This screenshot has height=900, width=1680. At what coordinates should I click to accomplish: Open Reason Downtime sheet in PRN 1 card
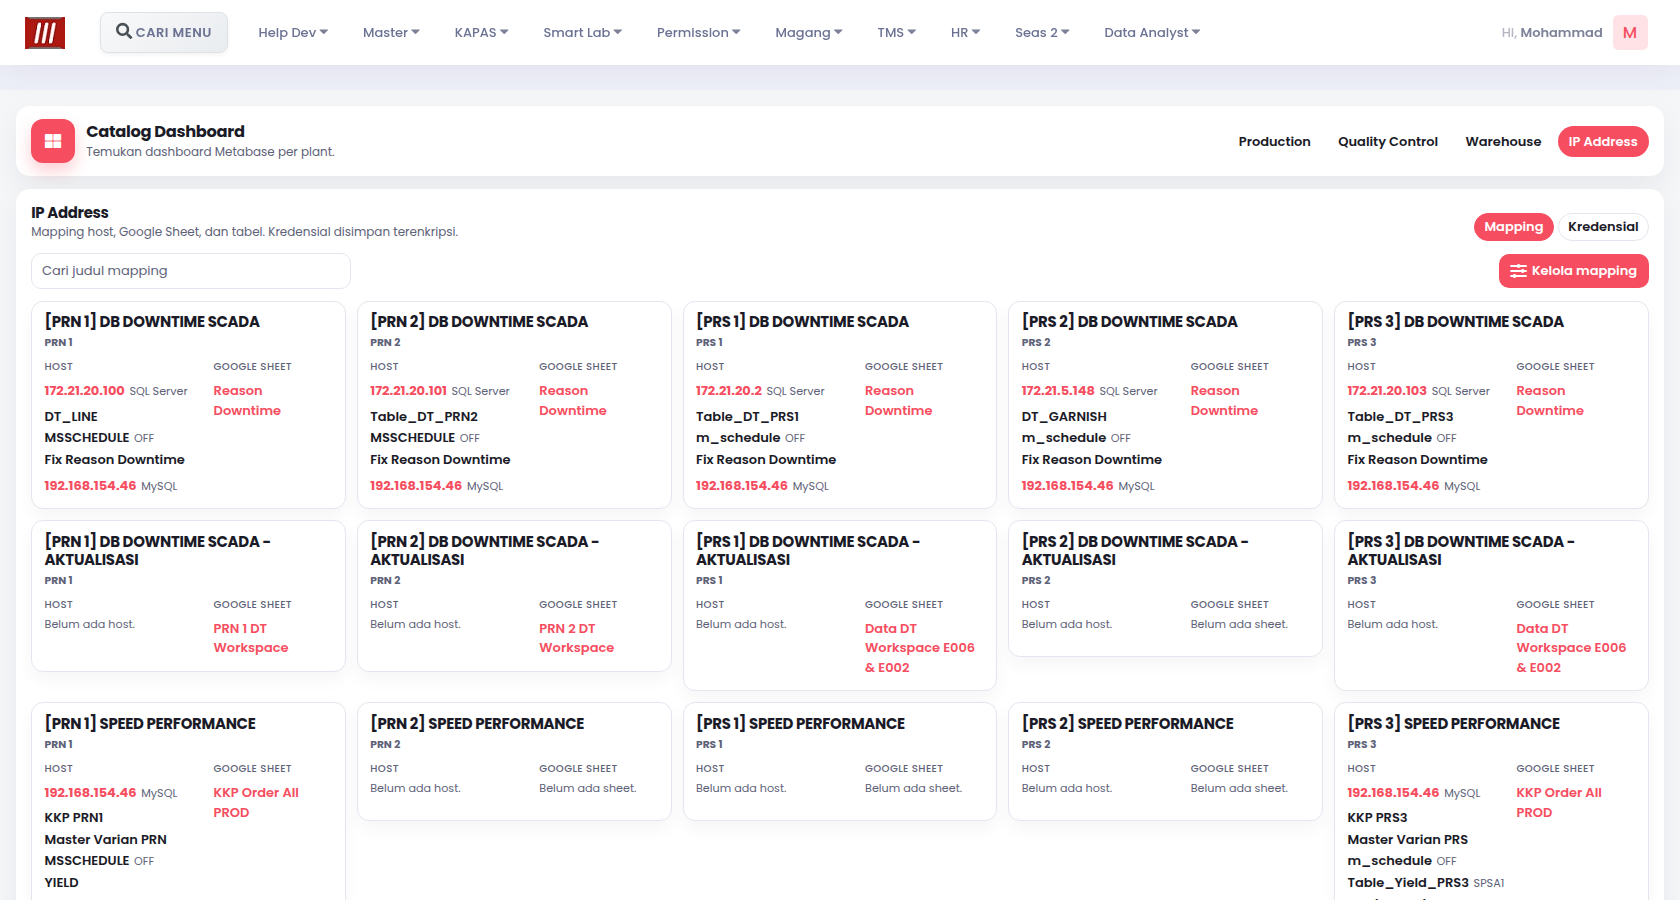pos(247,401)
